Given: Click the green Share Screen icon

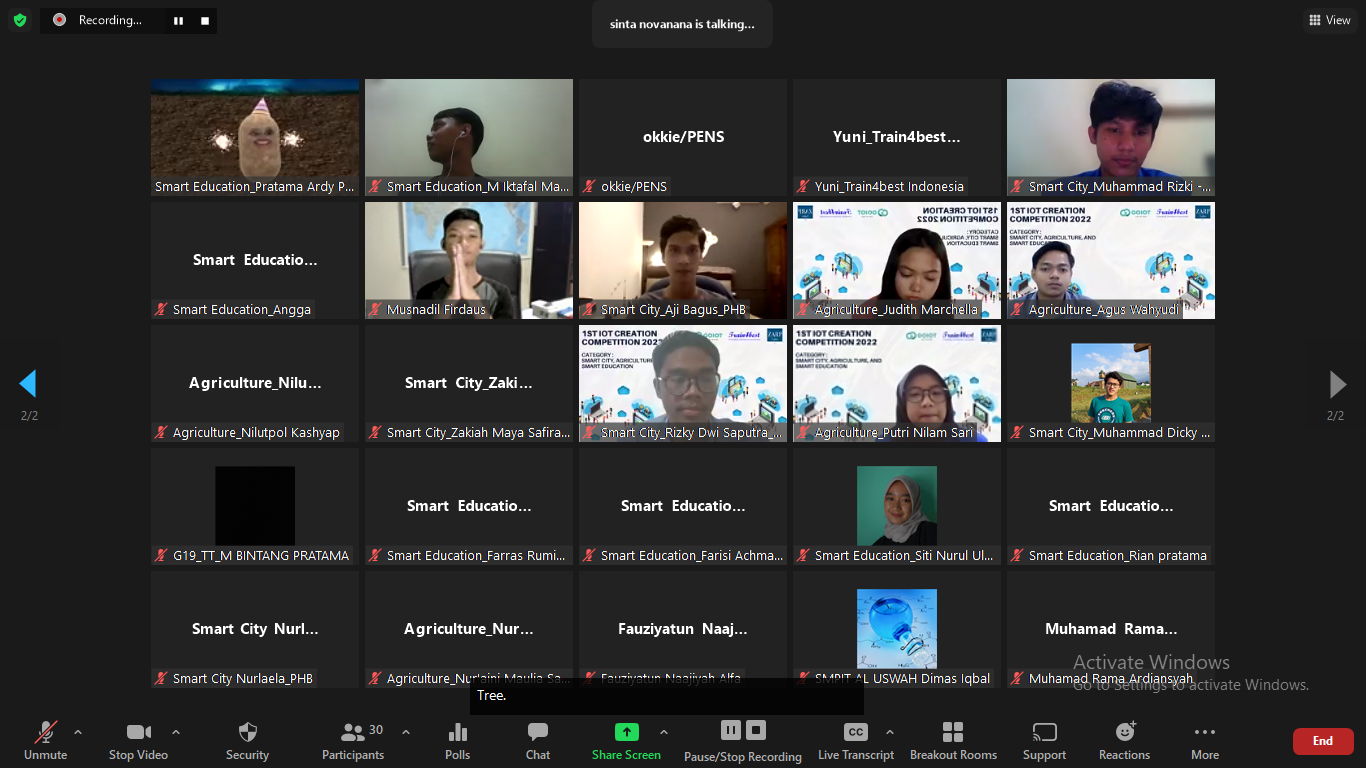Looking at the screenshot, I should (626, 732).
